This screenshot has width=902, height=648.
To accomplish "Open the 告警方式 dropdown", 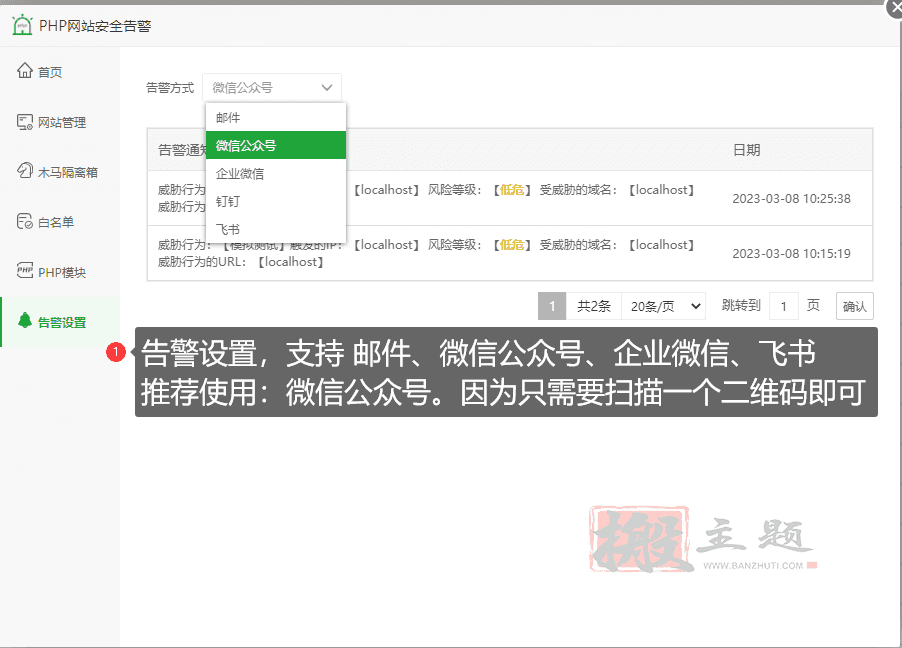I will click(272, 87).
